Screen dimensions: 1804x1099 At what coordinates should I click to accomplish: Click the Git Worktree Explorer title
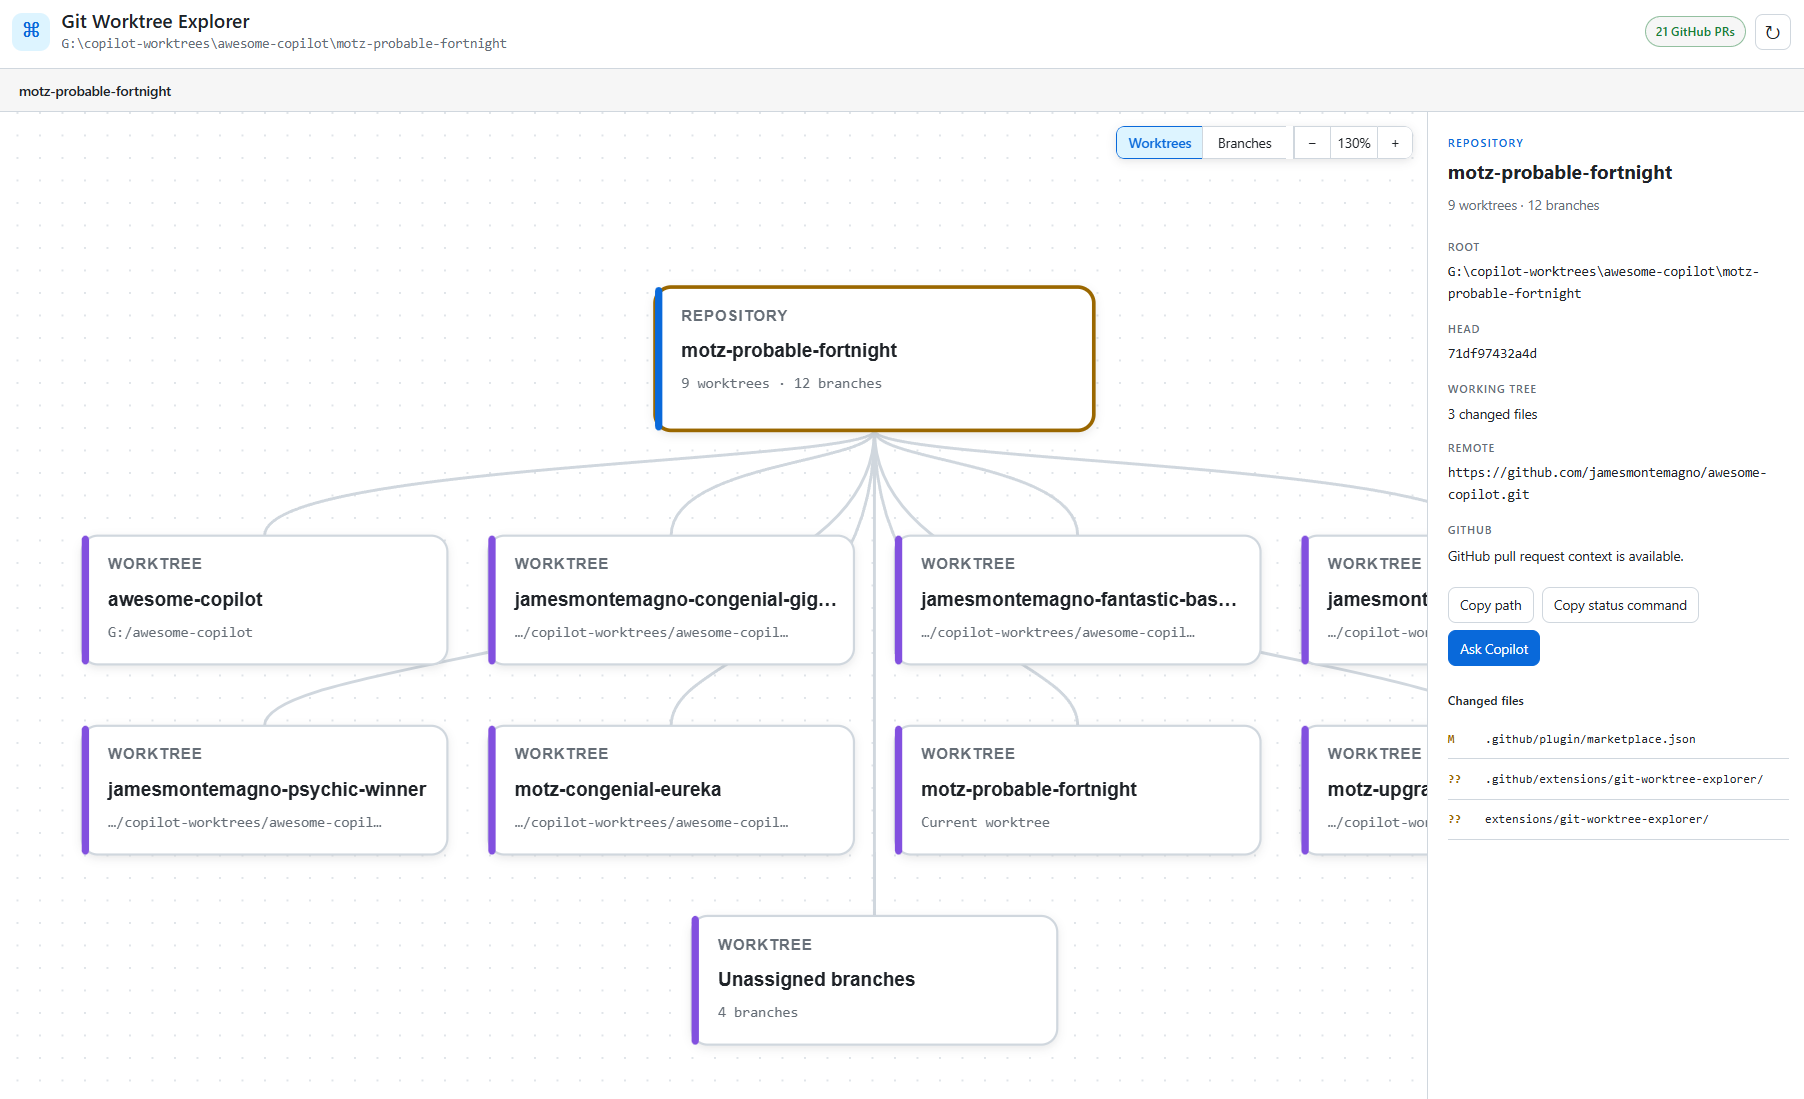[x=155, y=21]
